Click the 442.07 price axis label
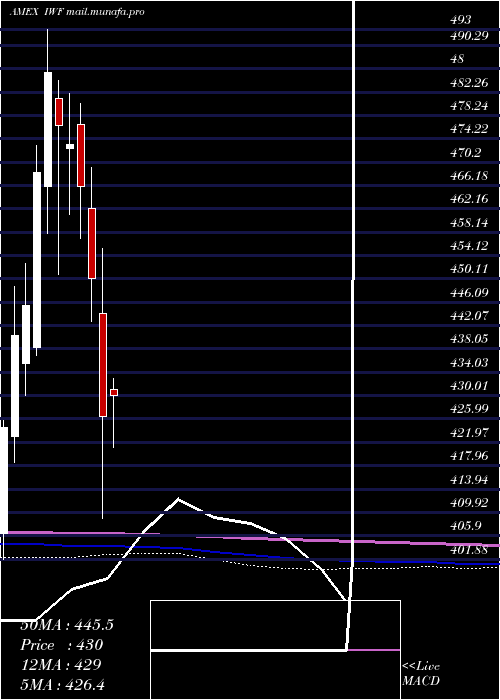500x700 pixels. (469, 316)
